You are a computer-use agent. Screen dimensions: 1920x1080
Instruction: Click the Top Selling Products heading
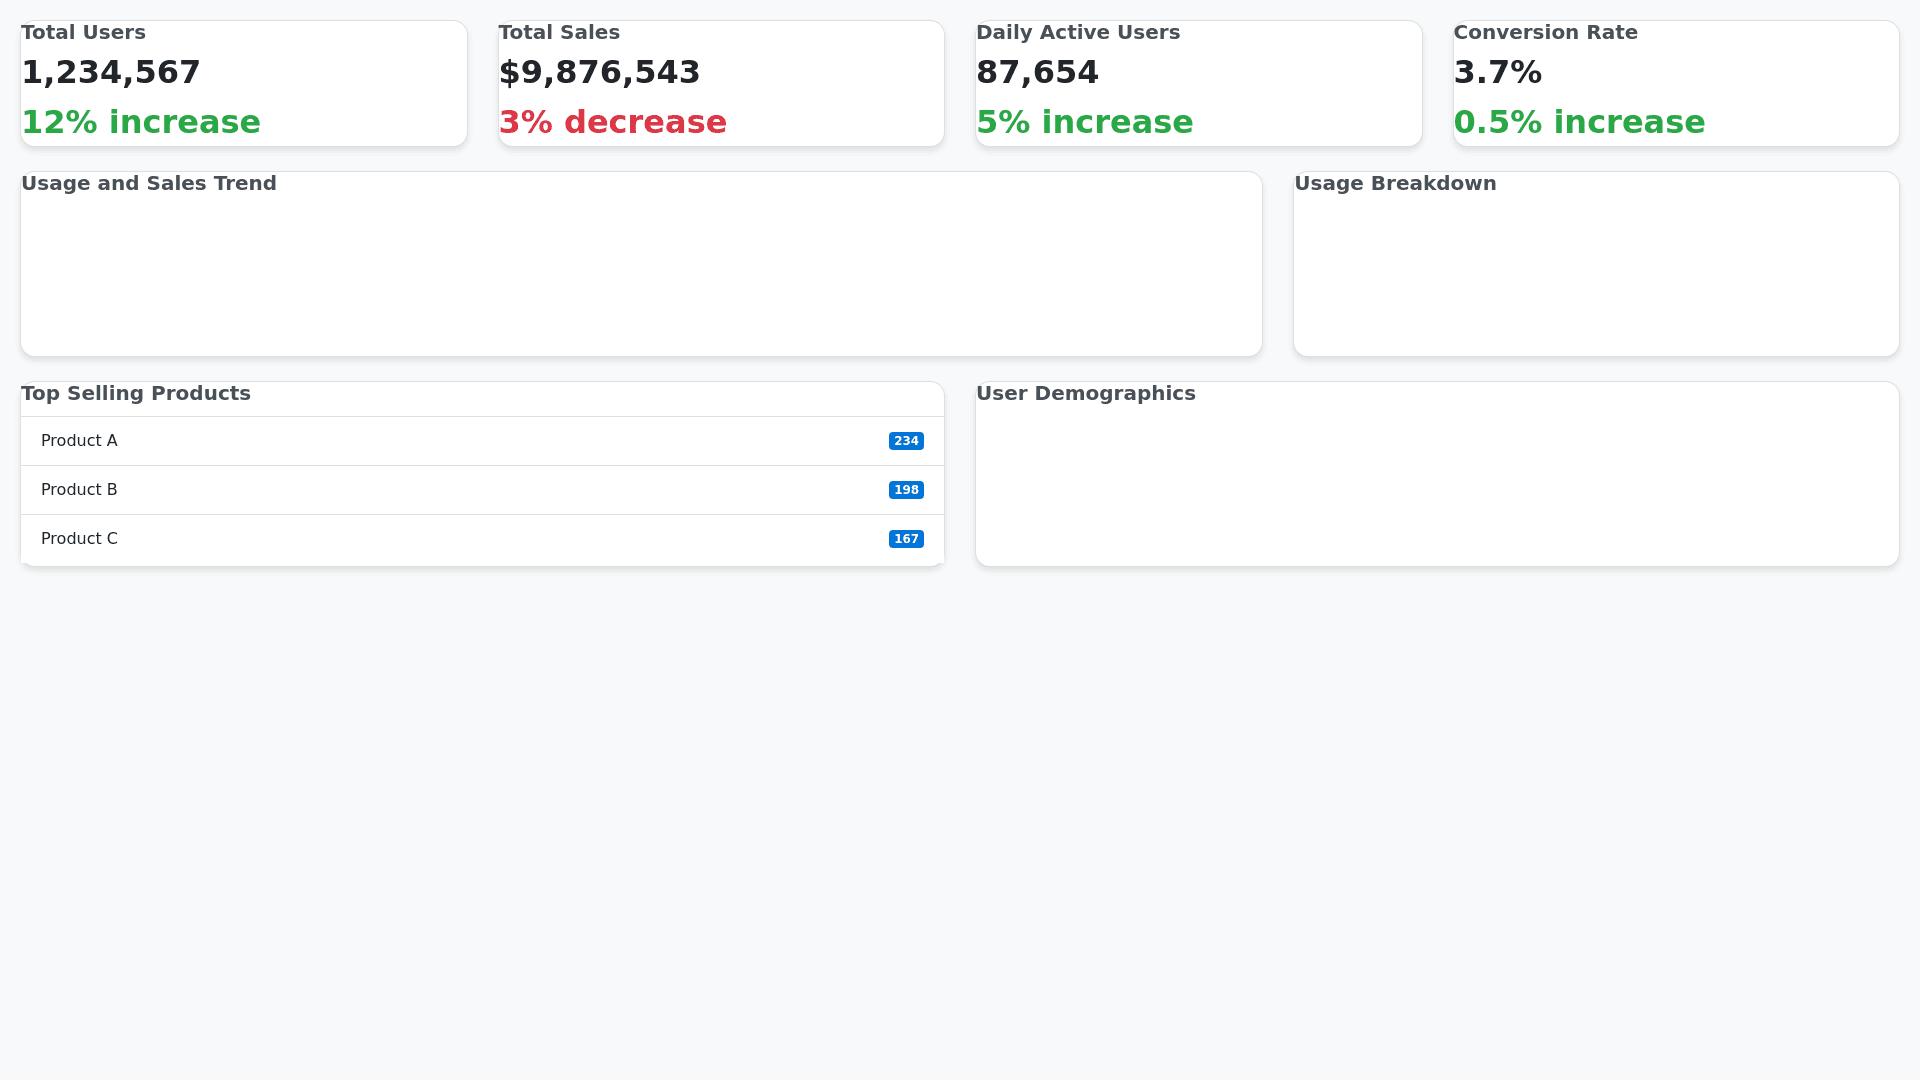pyautogui.click(x=136, y=394)
